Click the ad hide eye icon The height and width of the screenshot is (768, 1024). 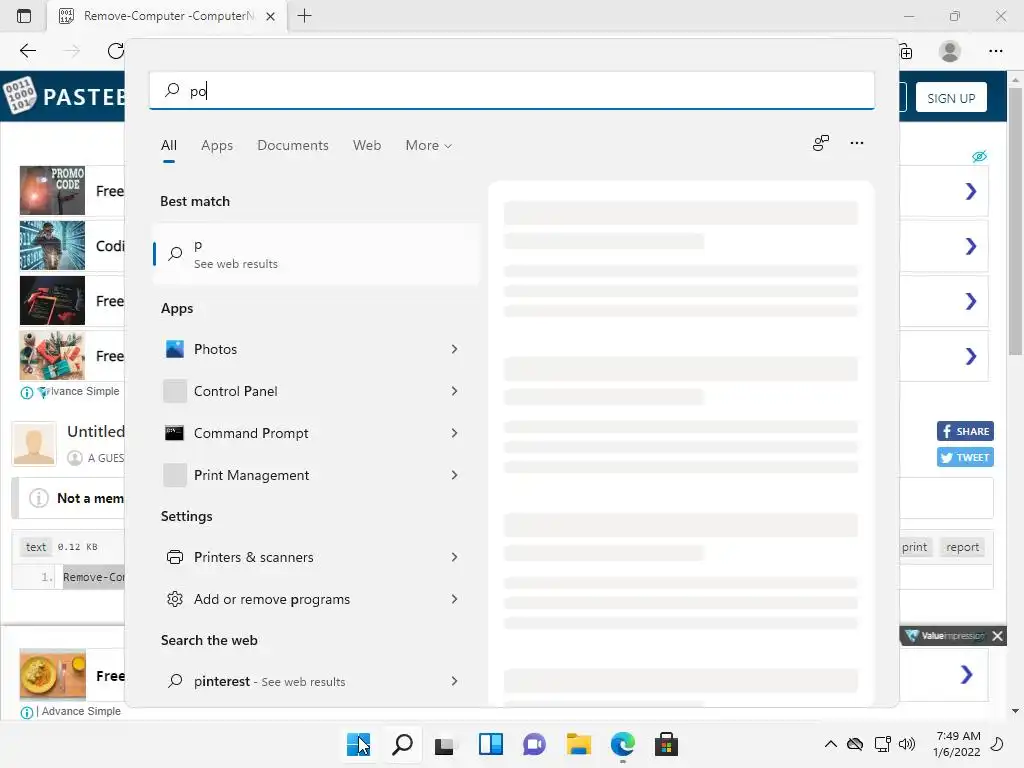pos(979,157)
